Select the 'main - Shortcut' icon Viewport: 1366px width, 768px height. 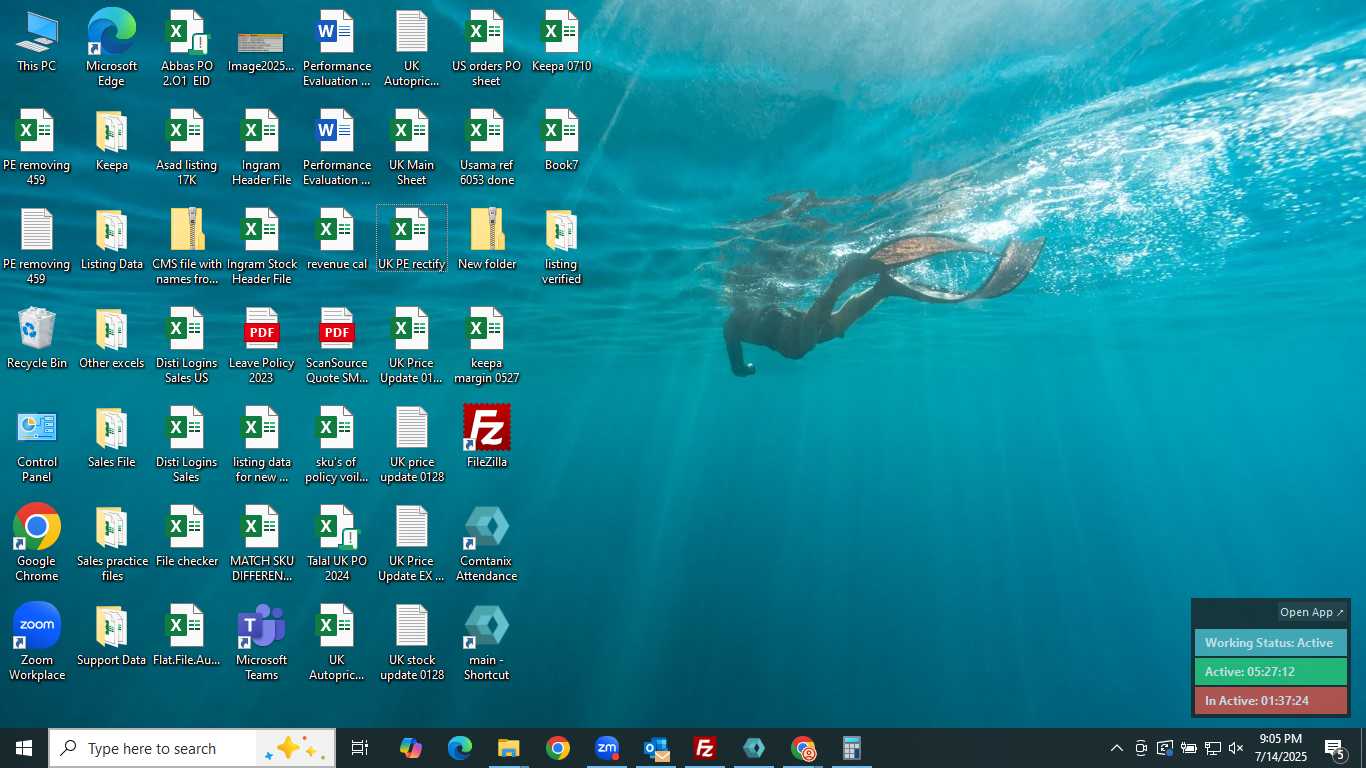pos(487,642)
